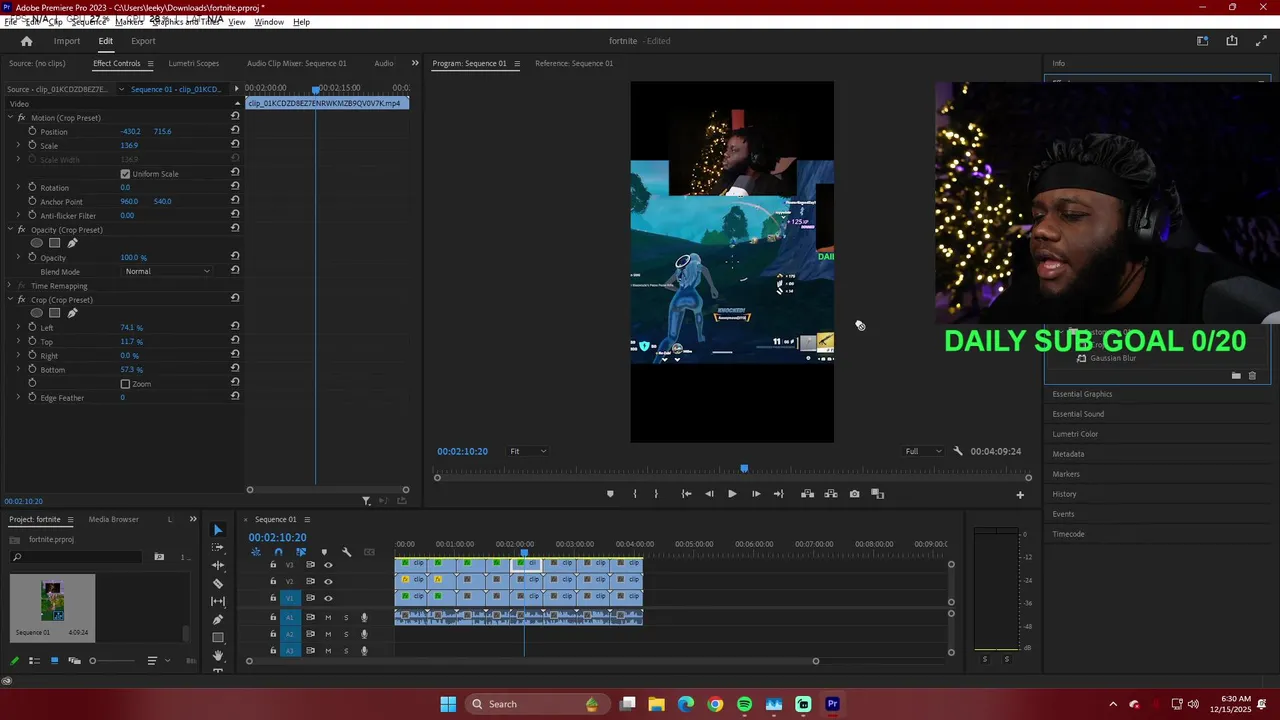
Task: Open the Lumetri Color panel
Action: [x=1075, y=434]
